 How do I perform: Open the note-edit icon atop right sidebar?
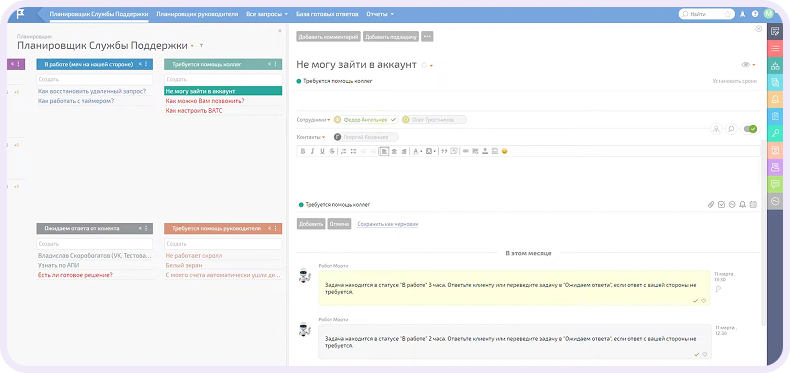(x=775, y=31)
